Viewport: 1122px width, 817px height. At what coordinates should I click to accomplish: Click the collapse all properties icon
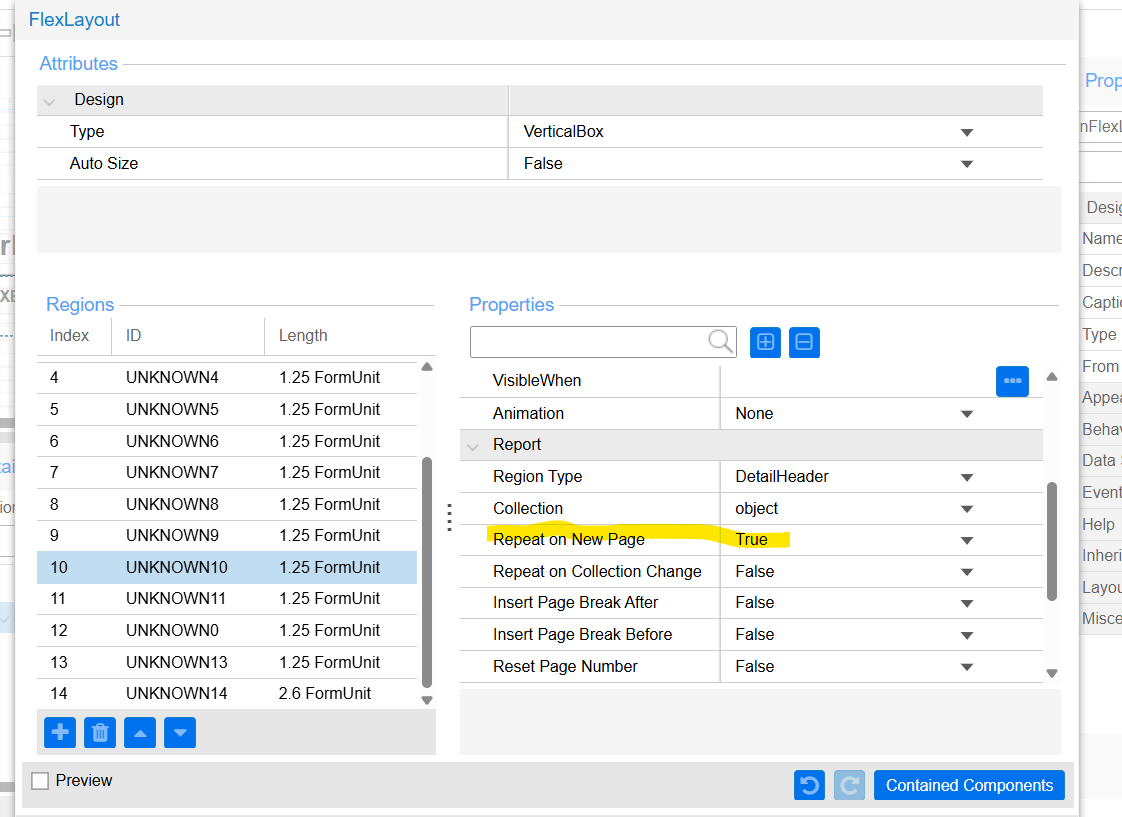804,342
